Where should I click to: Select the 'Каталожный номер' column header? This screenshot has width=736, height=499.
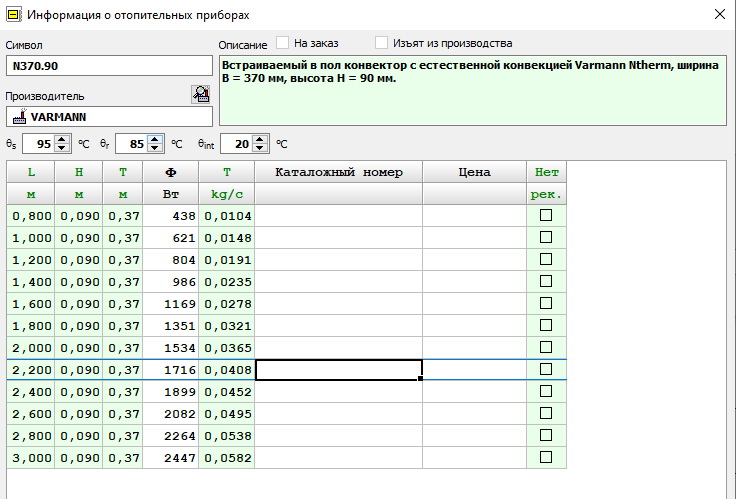(x=338, y=172)
